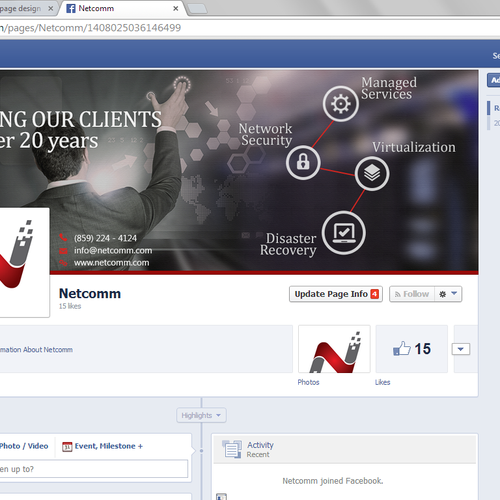The image size is (500, 500).
Task: Open the Netcomm profile picture logo
Action: (24, 262)
